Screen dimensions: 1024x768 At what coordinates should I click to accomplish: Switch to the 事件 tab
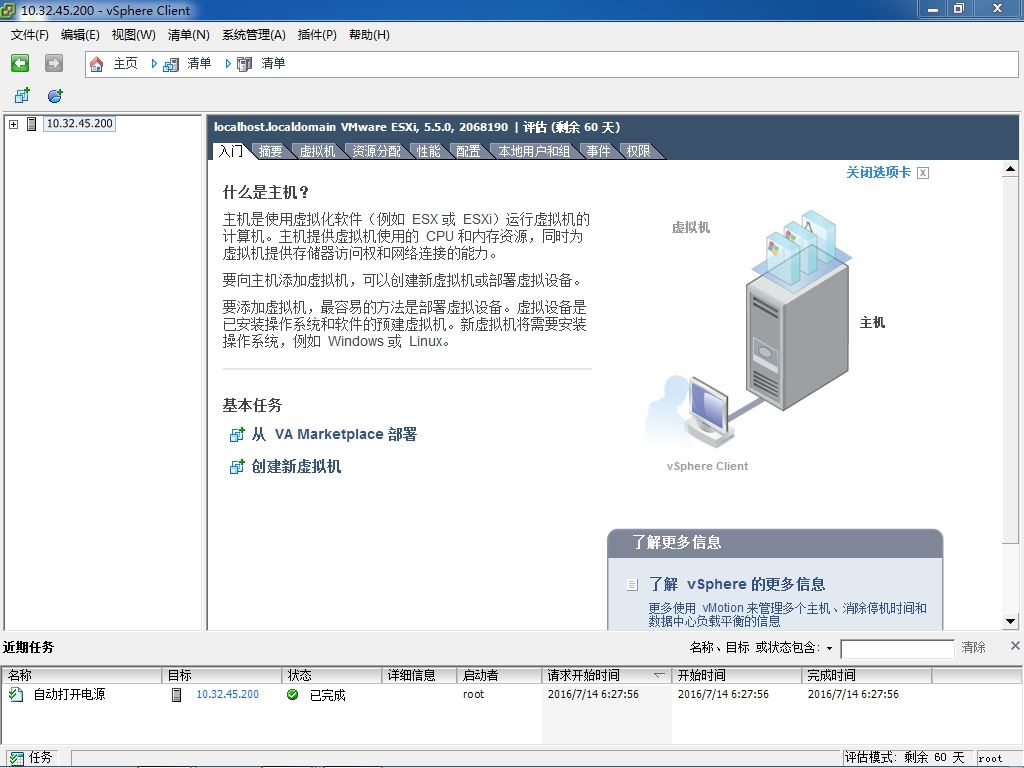[598, 151]
